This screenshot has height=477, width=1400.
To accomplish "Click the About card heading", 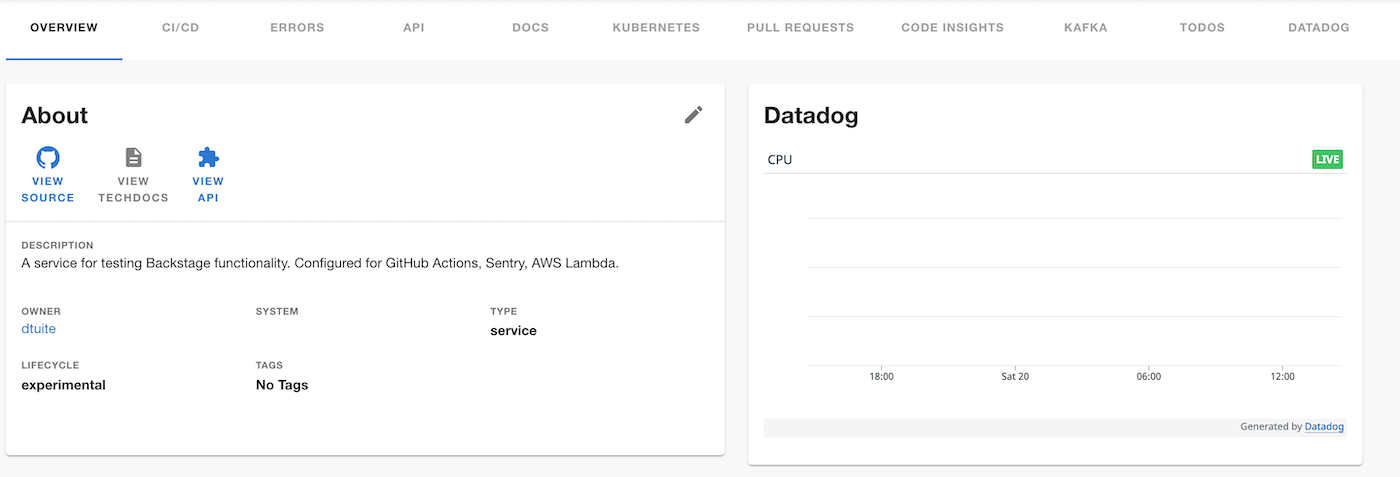I will (x=55, y=116).
